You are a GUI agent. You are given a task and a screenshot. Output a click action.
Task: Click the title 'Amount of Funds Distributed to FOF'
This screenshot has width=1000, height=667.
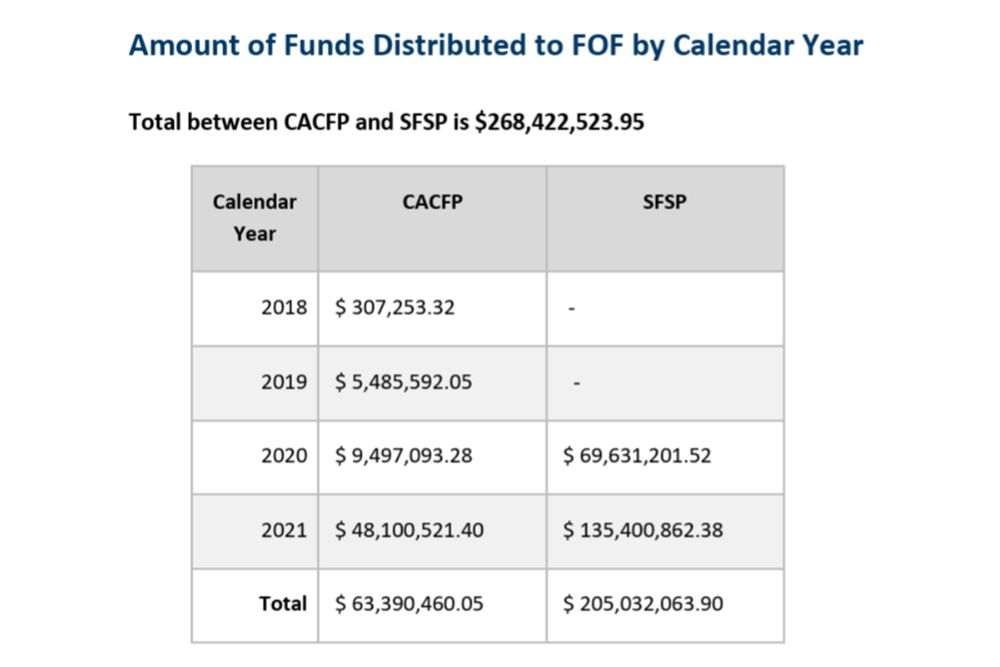click(496, 45)
